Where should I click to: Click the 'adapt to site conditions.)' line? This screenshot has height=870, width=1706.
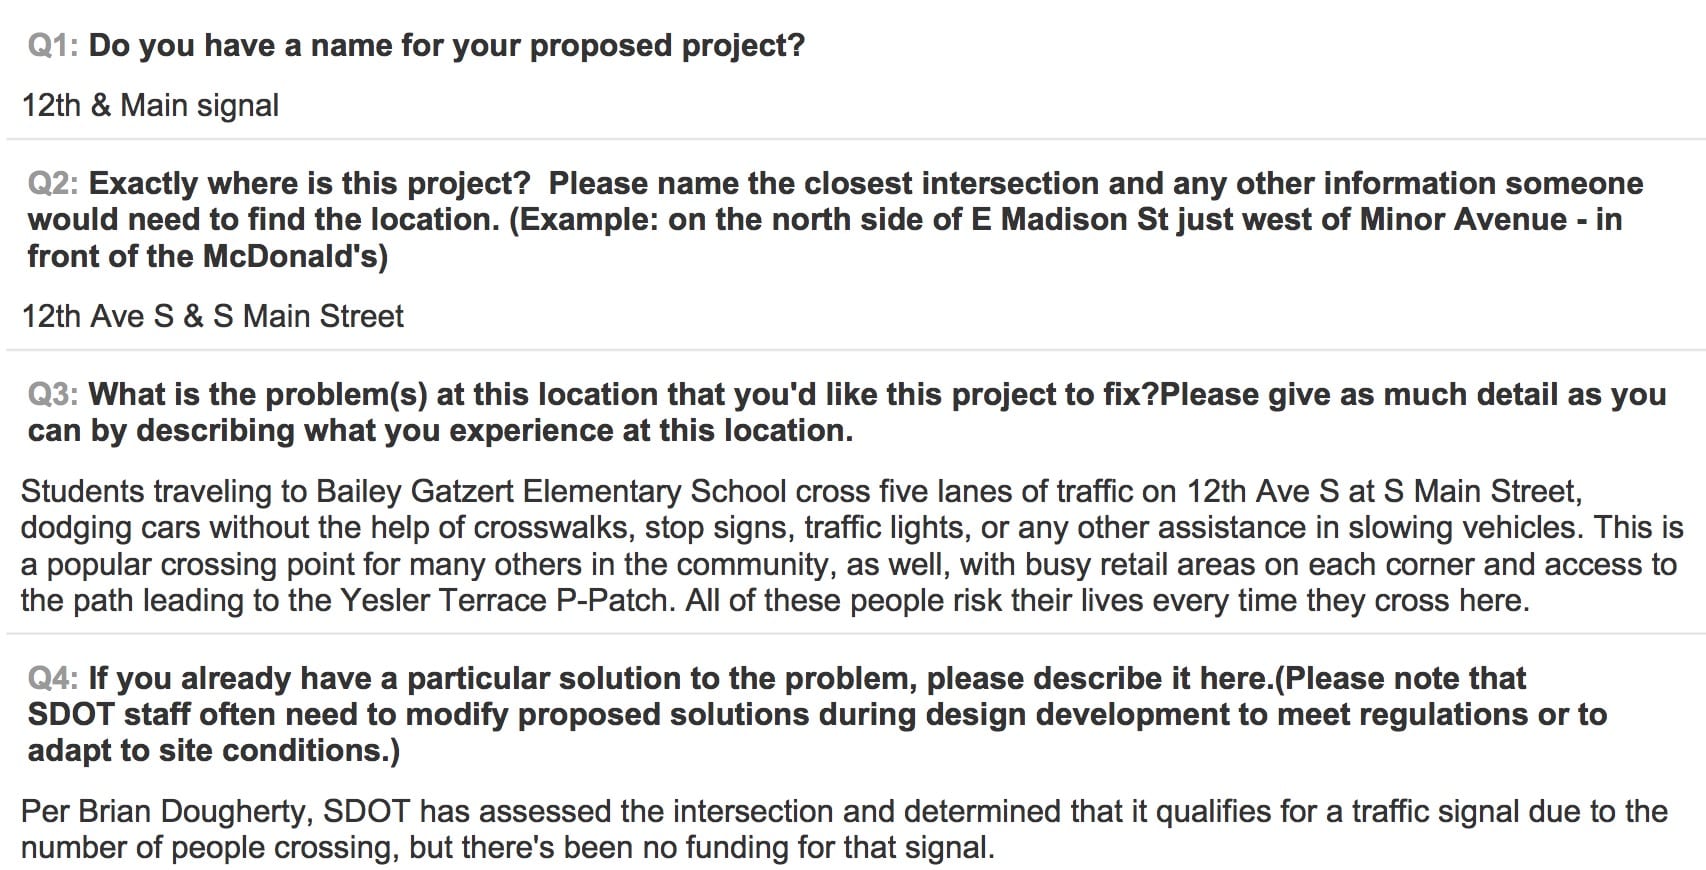(214, 751)
